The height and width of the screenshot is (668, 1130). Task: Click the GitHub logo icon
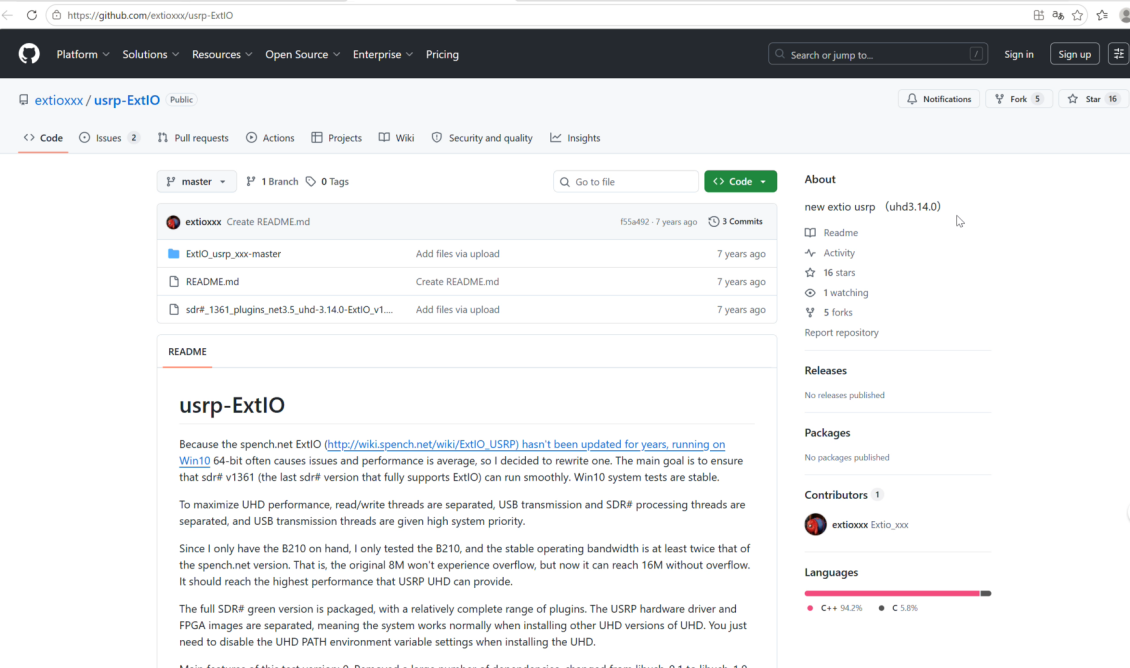(x=29, y=54)
